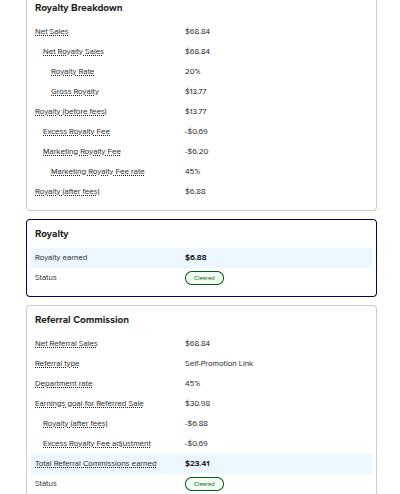This screenshot has height=494, width=400.
Task: Click the Royalty Rate label
Action: point(72,72)
